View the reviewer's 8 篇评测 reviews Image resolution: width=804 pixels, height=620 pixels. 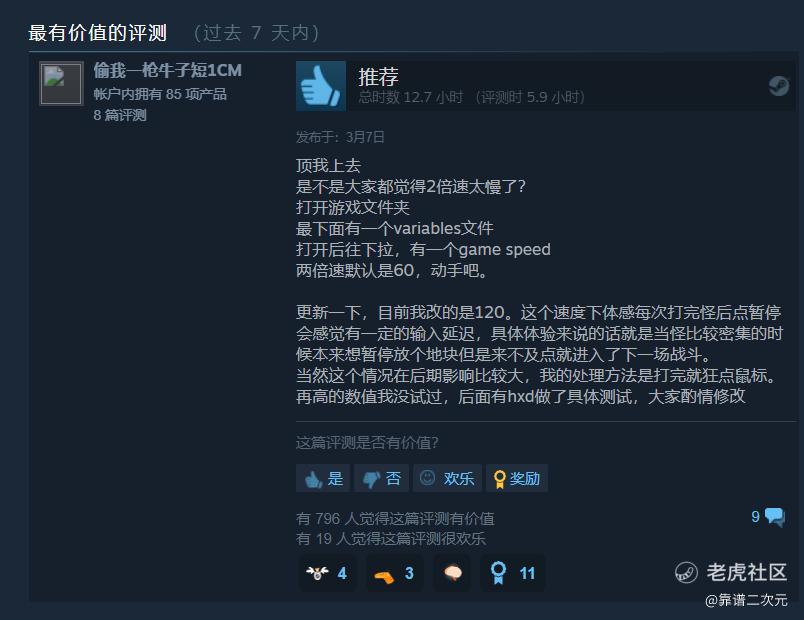click(x=120, y=115)
